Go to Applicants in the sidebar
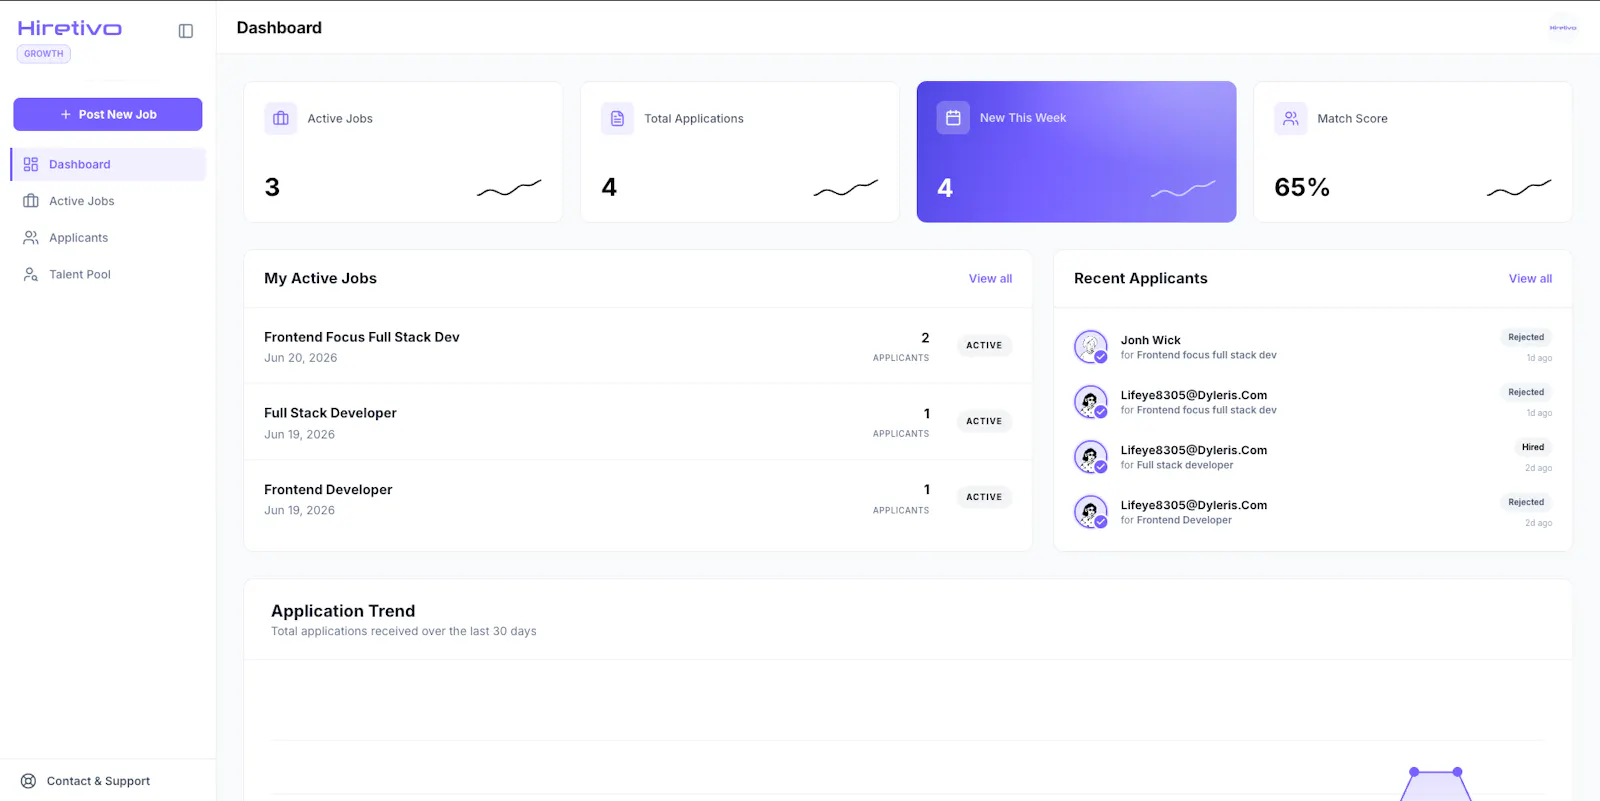This screenshot has width=1600, height=801. (x=108, y=238)
